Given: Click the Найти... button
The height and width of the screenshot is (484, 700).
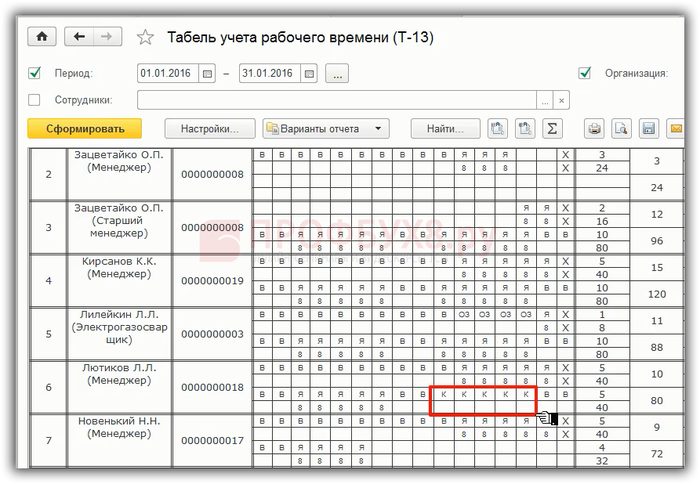Looking at the screenshot, I should (446, 129).
